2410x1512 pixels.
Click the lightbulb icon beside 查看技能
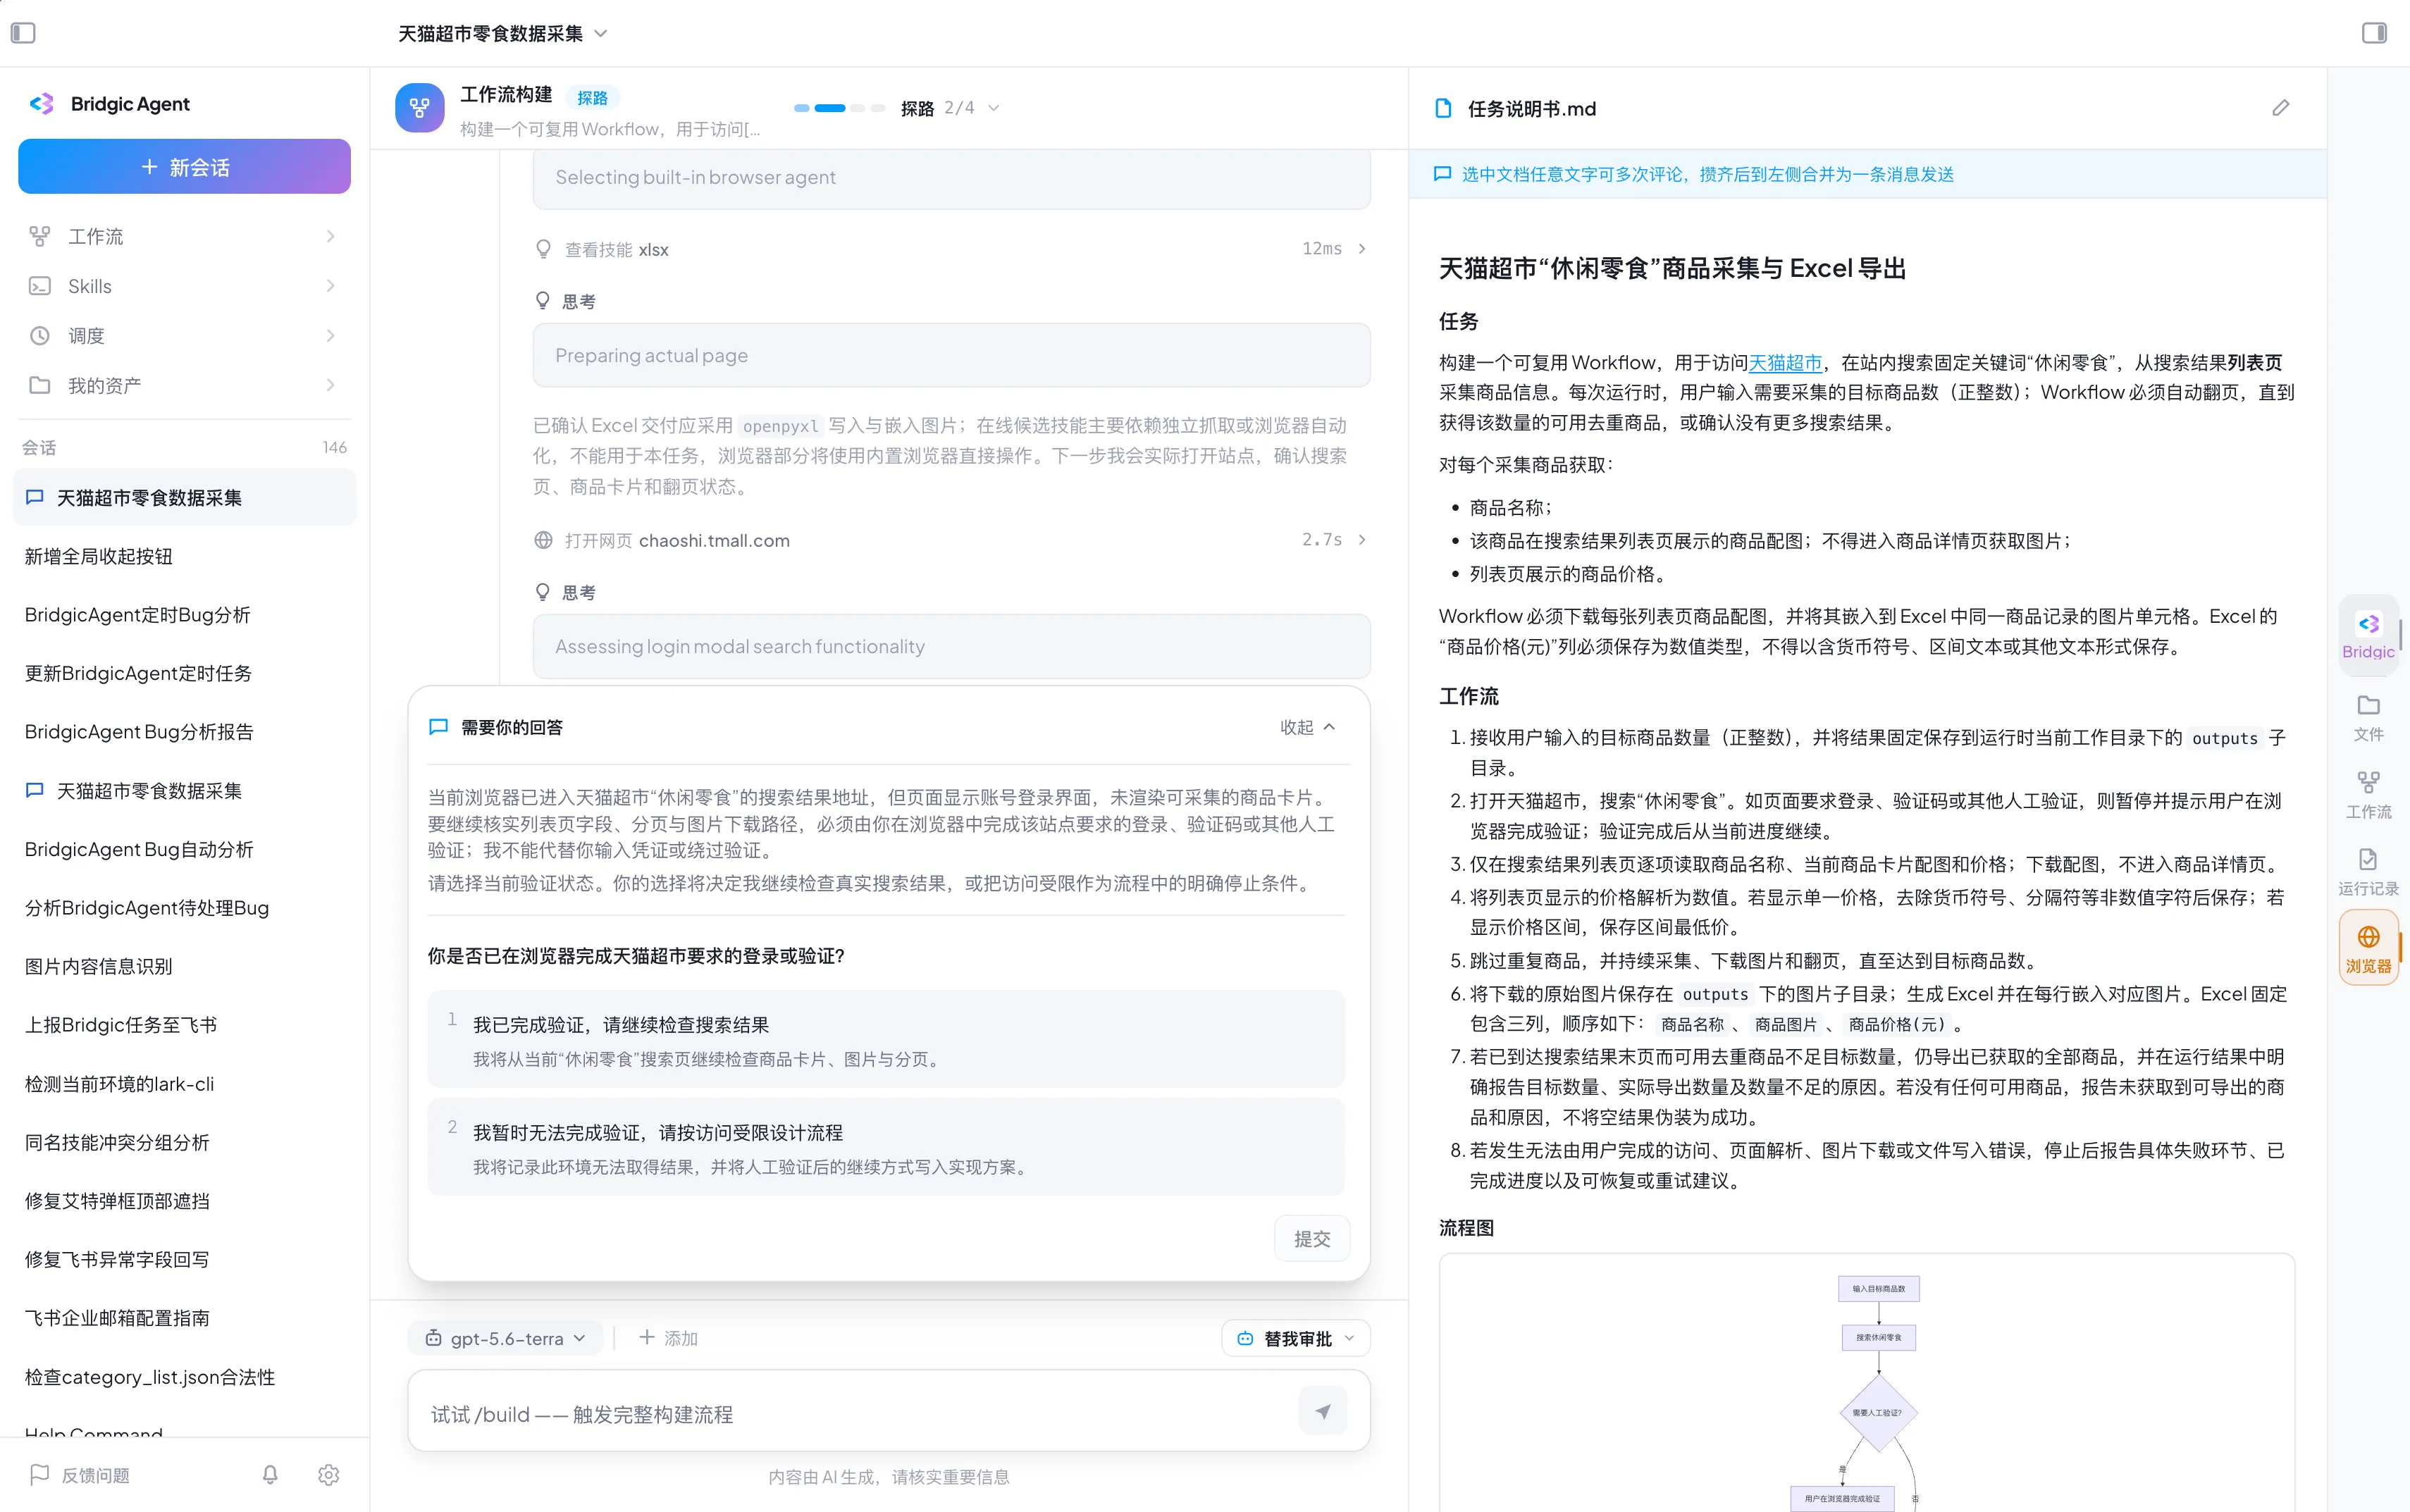coord(543,249)
